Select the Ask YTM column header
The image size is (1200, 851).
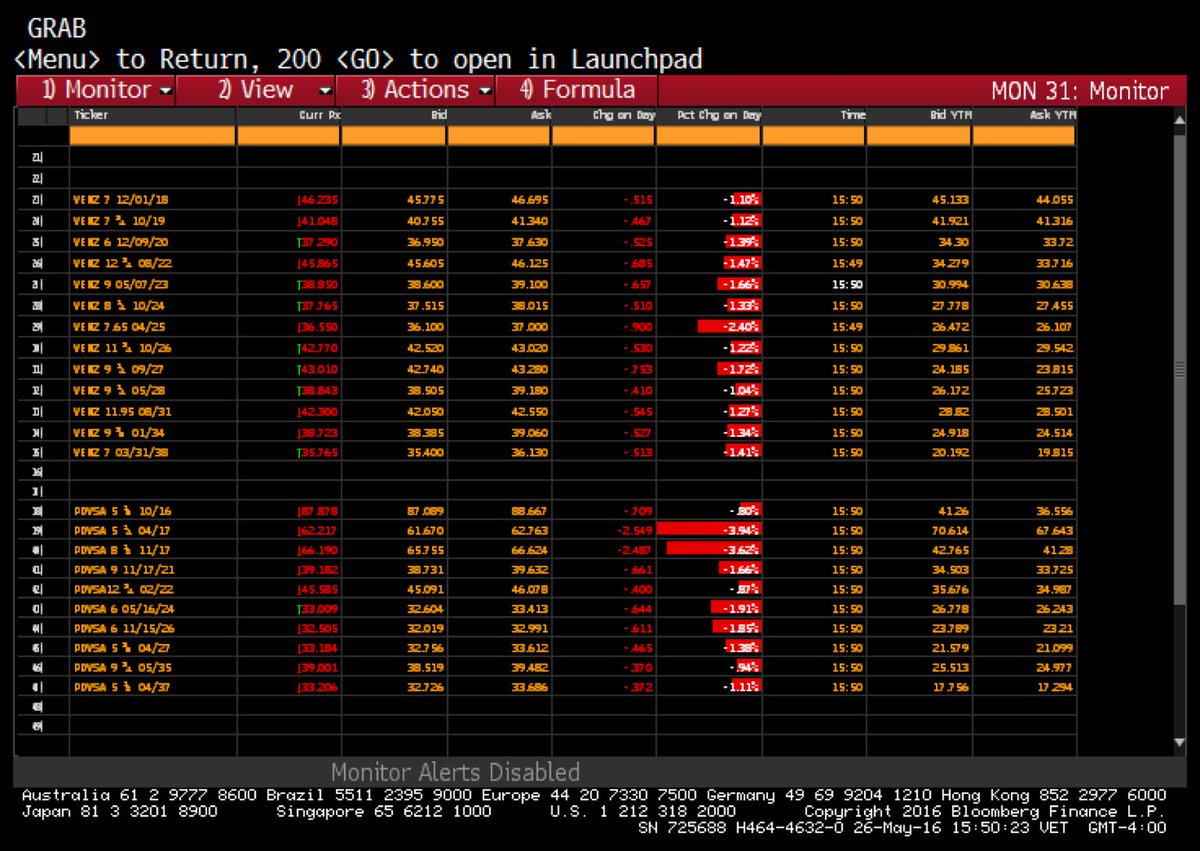pos(1053,115)
